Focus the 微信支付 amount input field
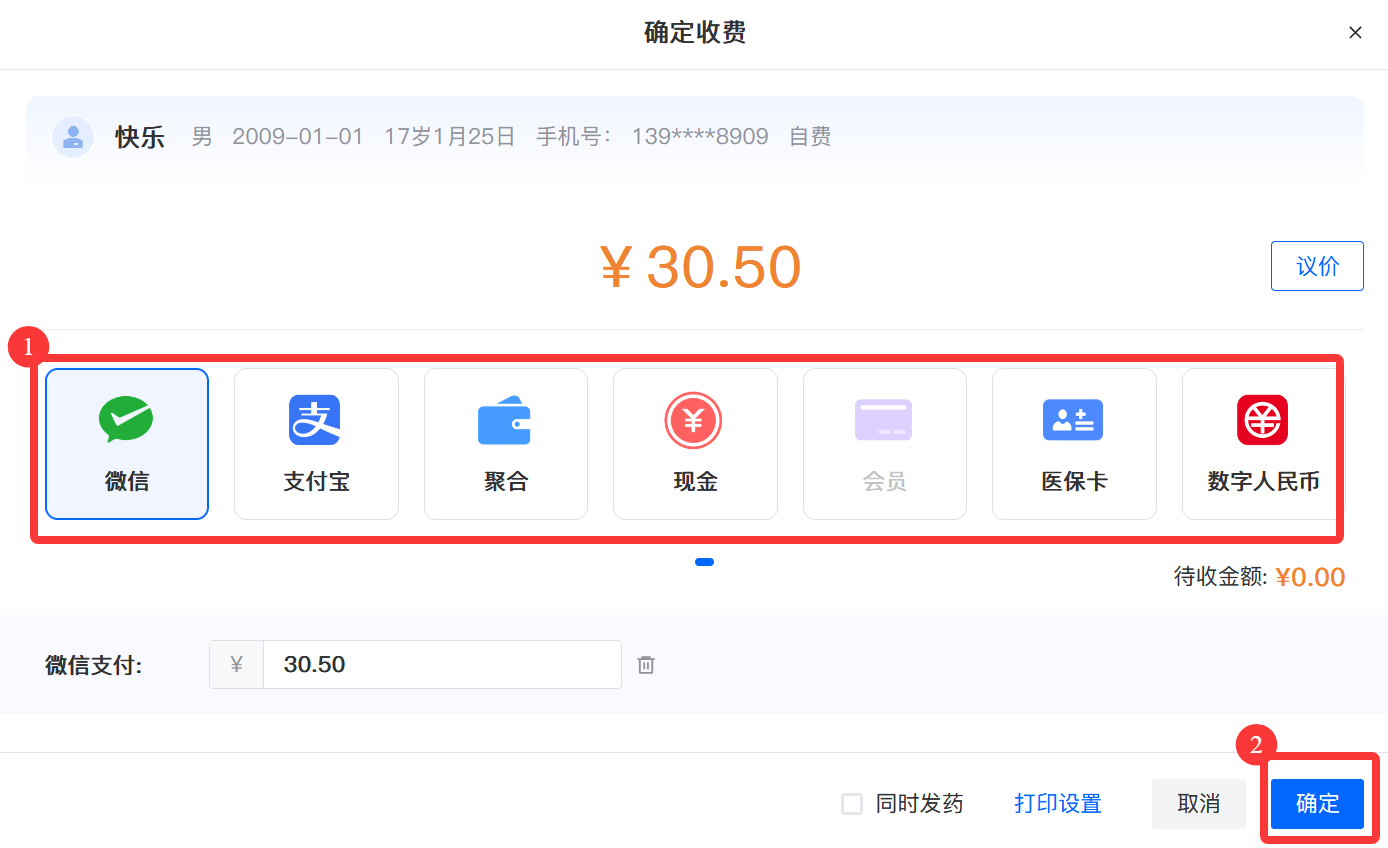 coord(440,665)
